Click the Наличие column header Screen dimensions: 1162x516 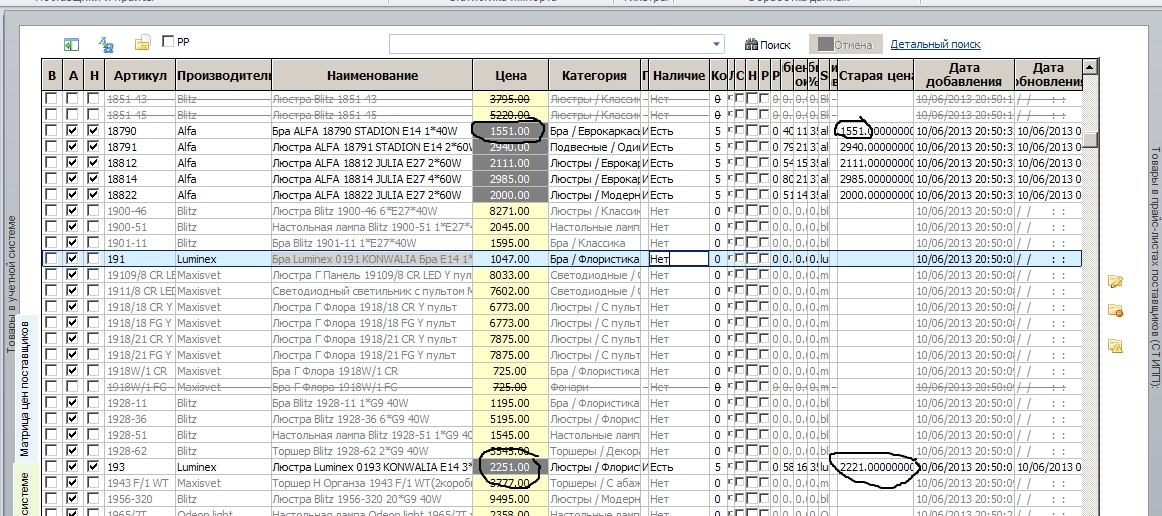679,75
